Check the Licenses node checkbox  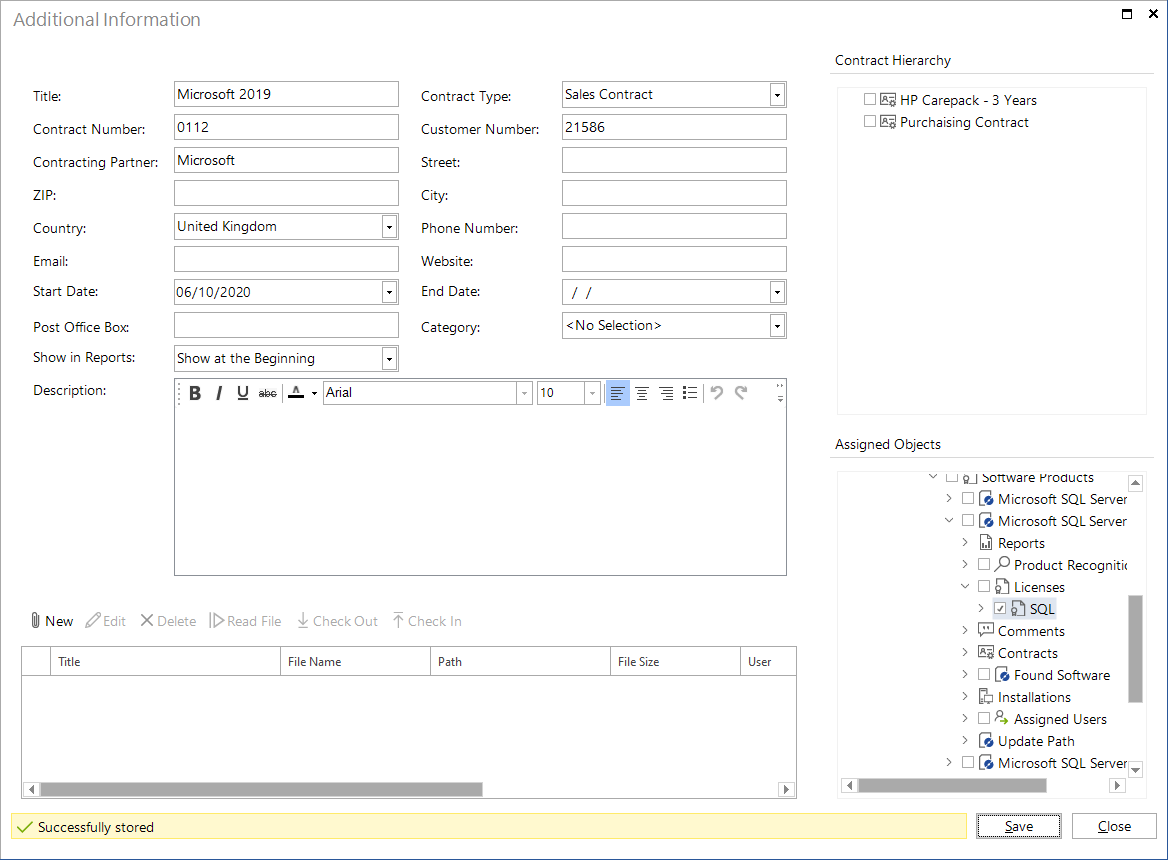(x=984, y=587)
